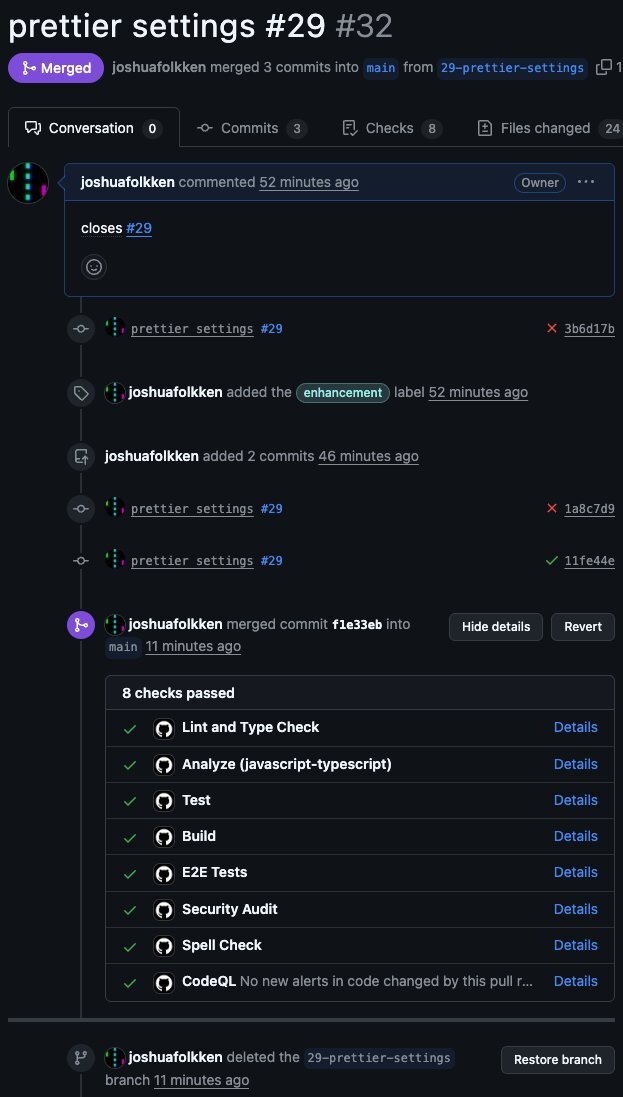Click the emoji reaction smiley icon
Image resolution: width=623 pixels, height=1097 pixels.
click(x=94, y=267)
